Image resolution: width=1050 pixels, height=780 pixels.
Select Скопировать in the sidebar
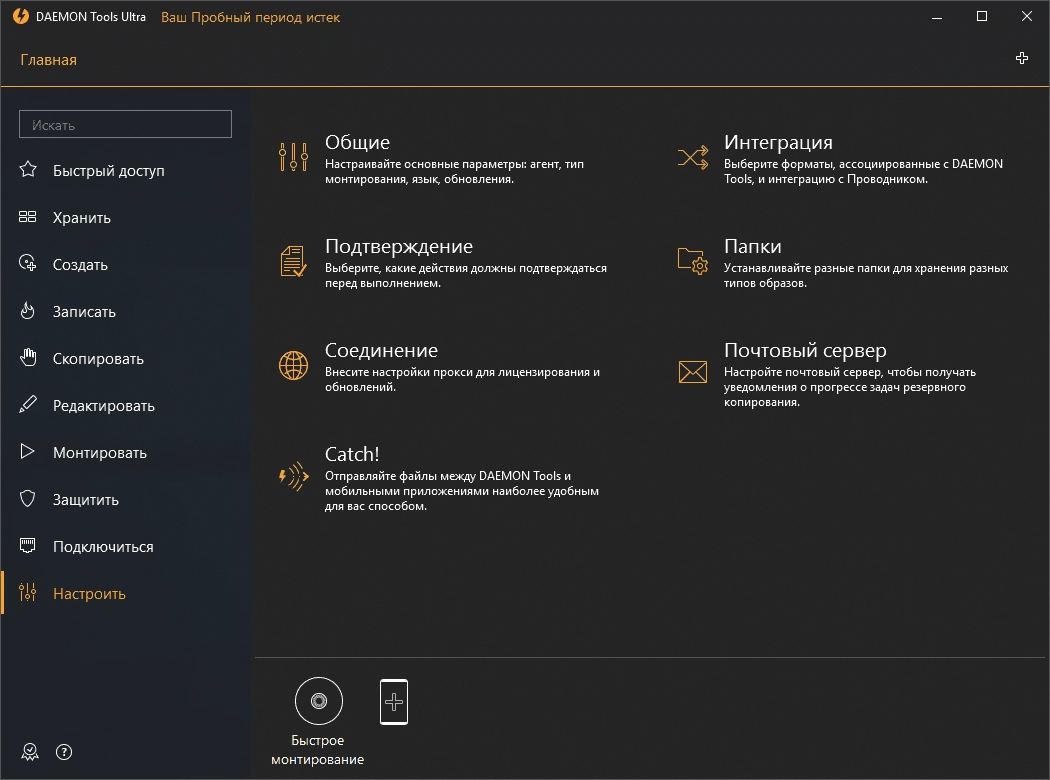tap(98, 359)
